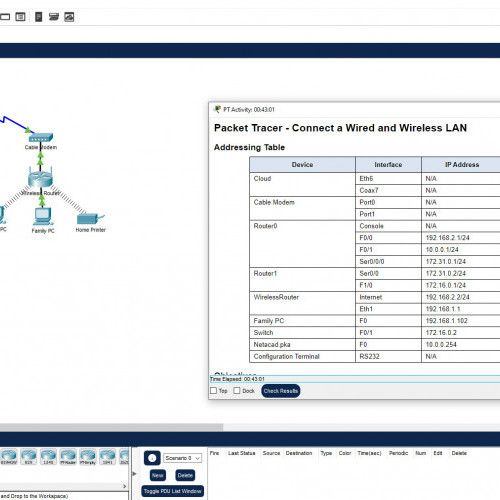The image size is (500, 500).
Task: Click the Type column header
Action: tap(326, 453)
